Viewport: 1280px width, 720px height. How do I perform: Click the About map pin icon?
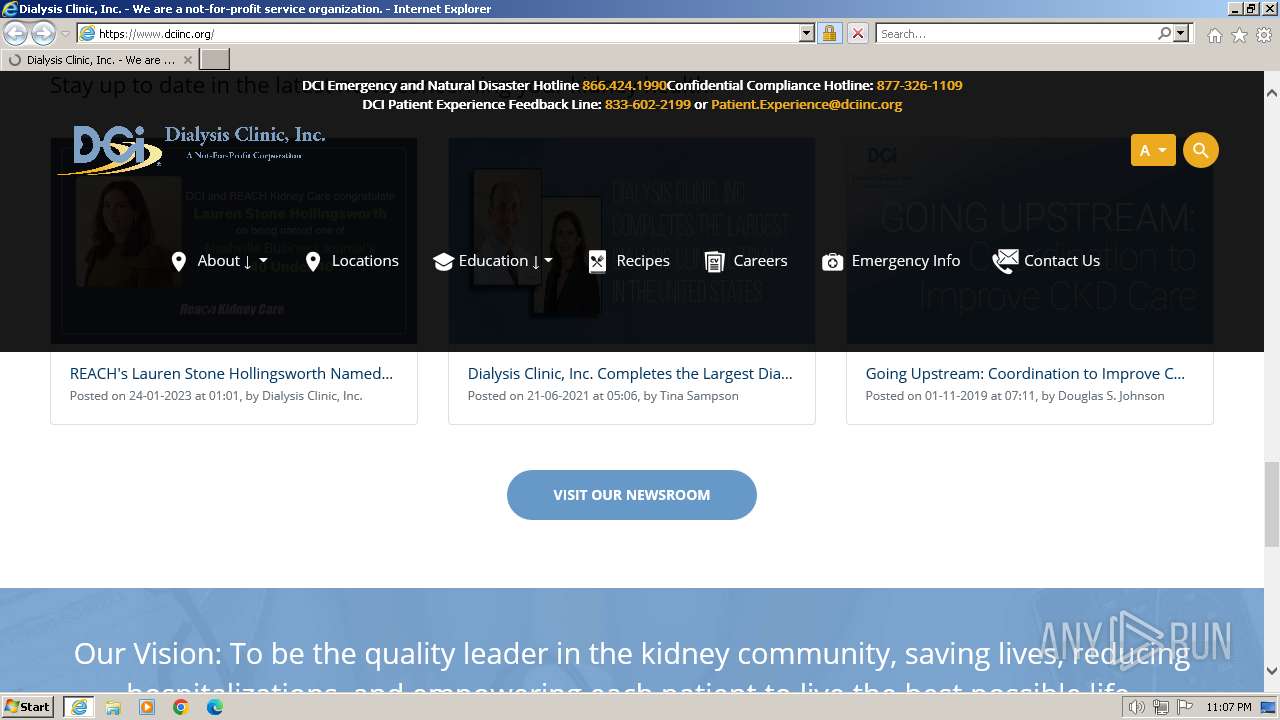[179, 261]
